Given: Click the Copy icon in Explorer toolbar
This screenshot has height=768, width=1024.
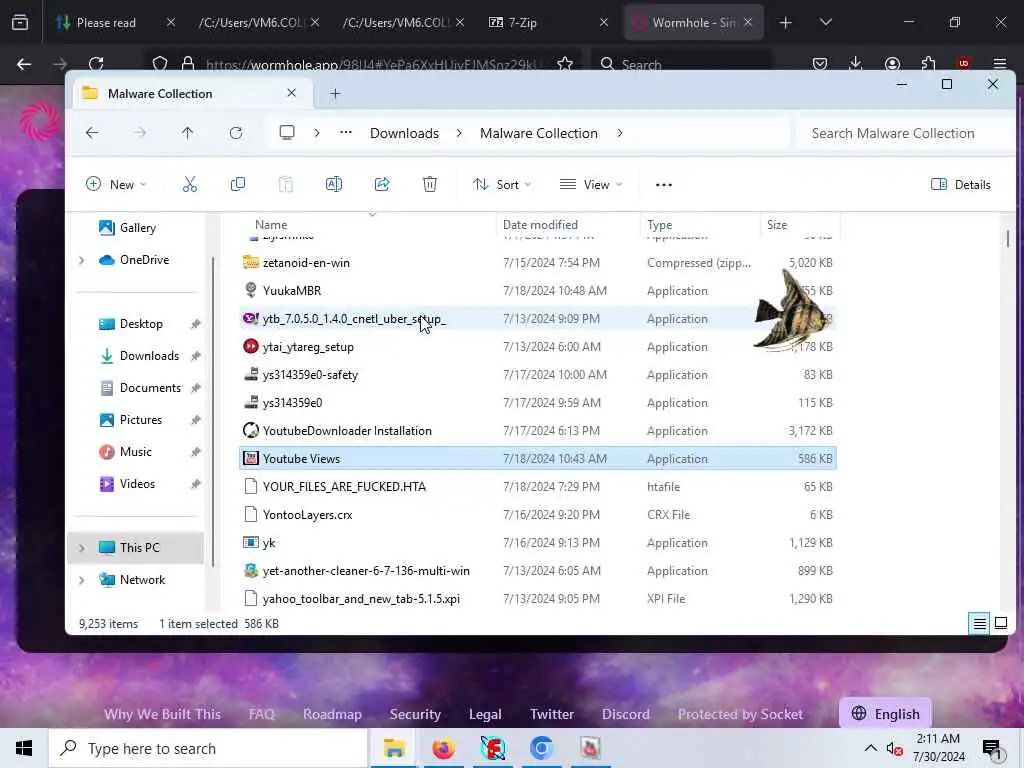Looking at the screenshot, I should click(x=238, y=185).
